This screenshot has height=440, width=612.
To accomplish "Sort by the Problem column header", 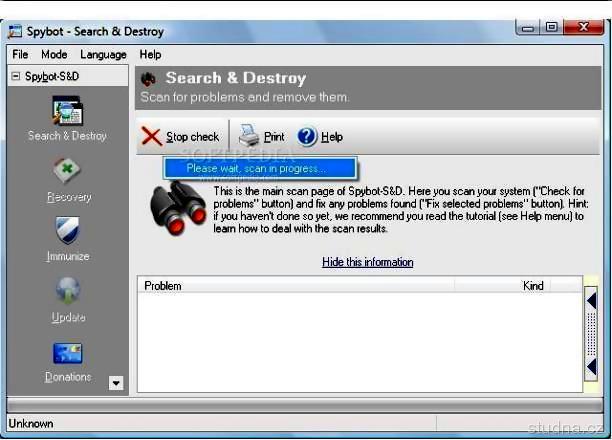I will click(296, 285).
